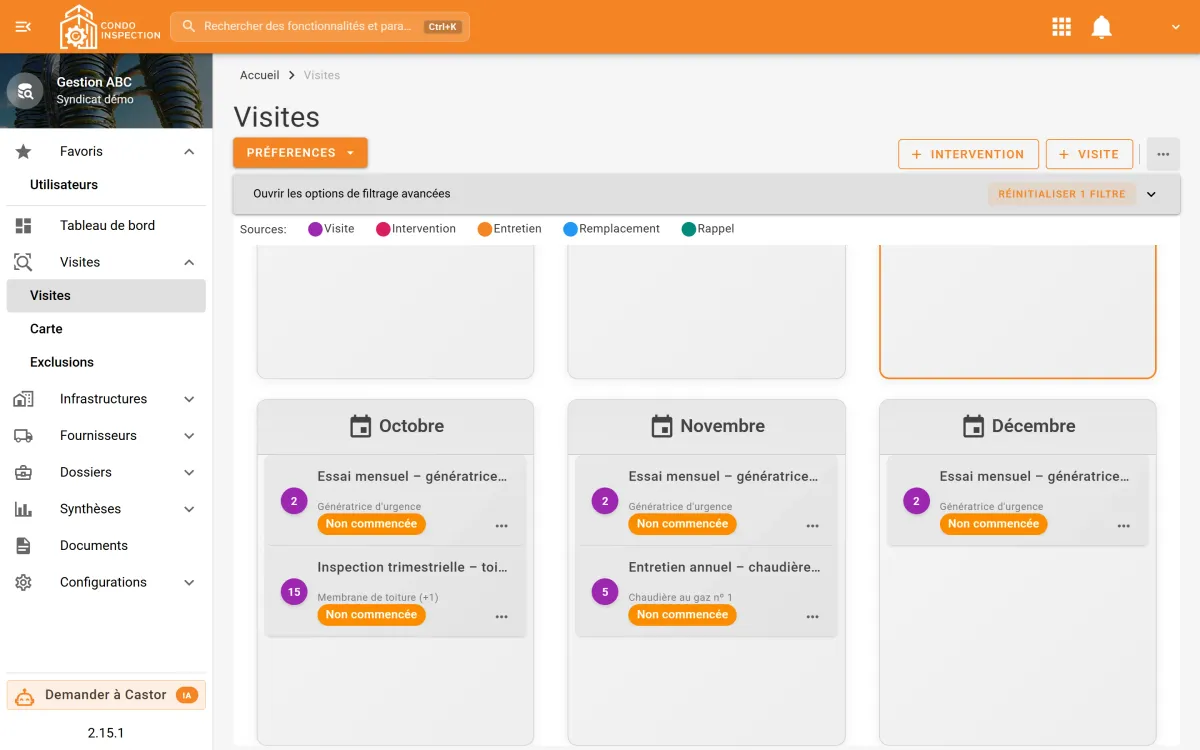Viewport: 1200px width, 750px height.
Task: Click the Non commencée status on Inspection trimestrielle
Action: [x=371, y=615]
